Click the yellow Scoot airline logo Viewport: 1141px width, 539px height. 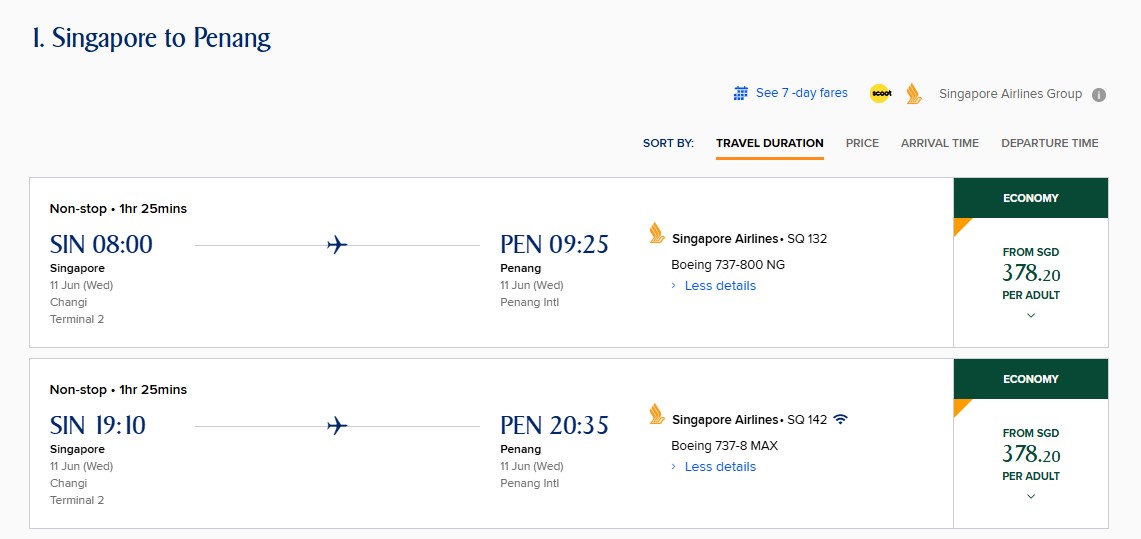pos(880,94)
